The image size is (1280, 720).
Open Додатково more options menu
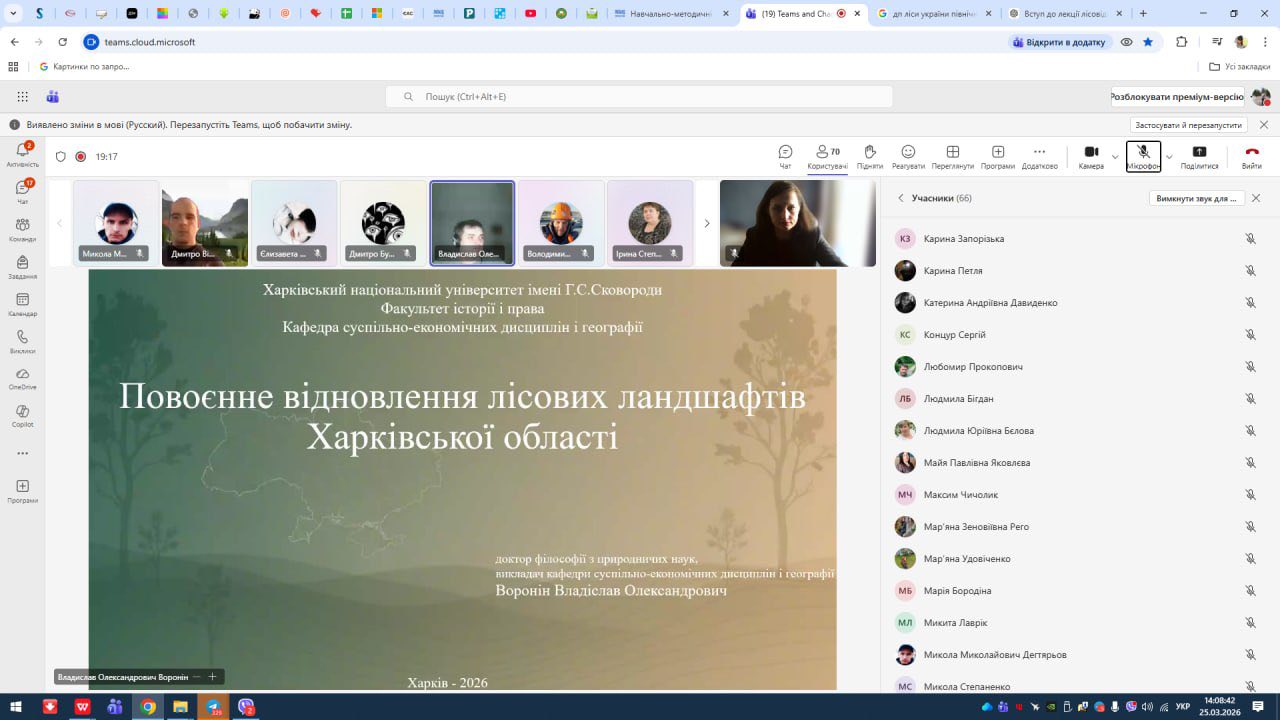coord(1039,156)
